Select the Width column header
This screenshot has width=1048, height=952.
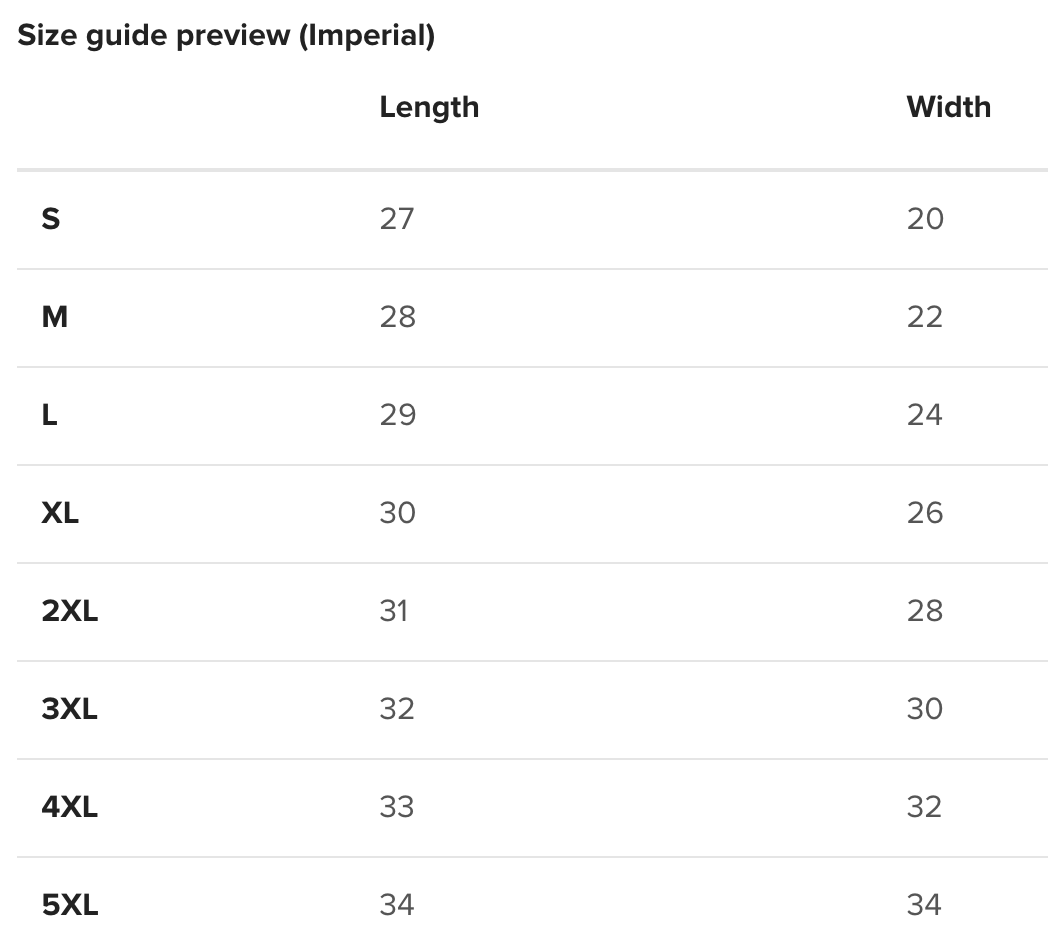coord(948,107)
